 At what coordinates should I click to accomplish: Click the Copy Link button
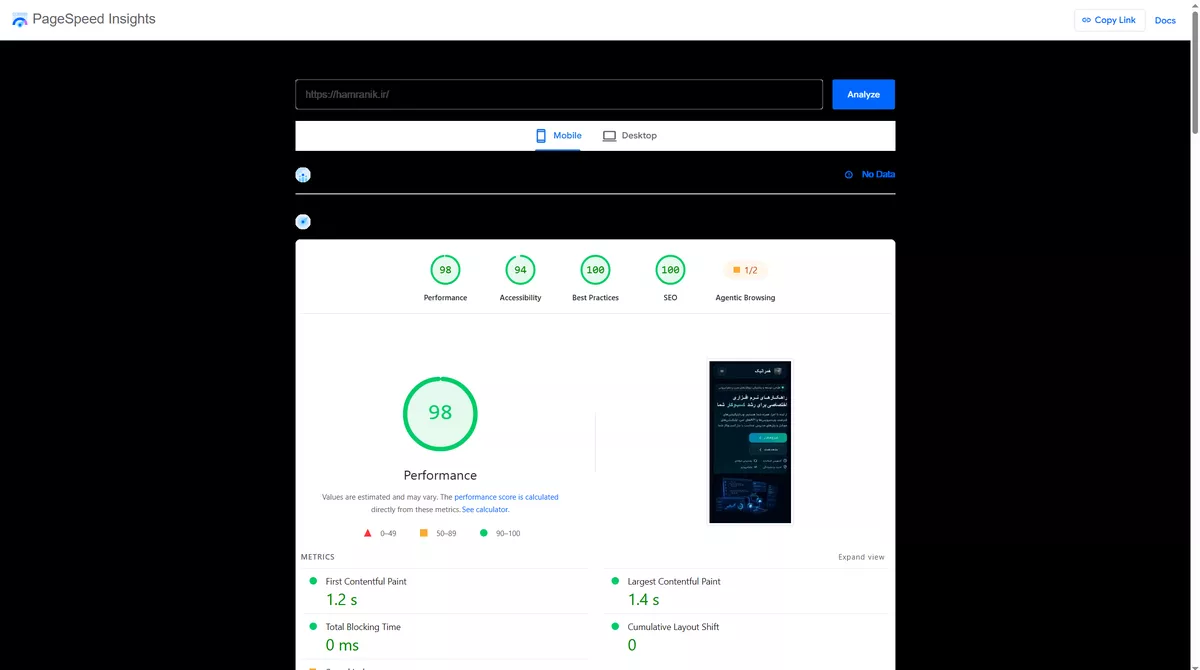click(x=1109, y=20)
